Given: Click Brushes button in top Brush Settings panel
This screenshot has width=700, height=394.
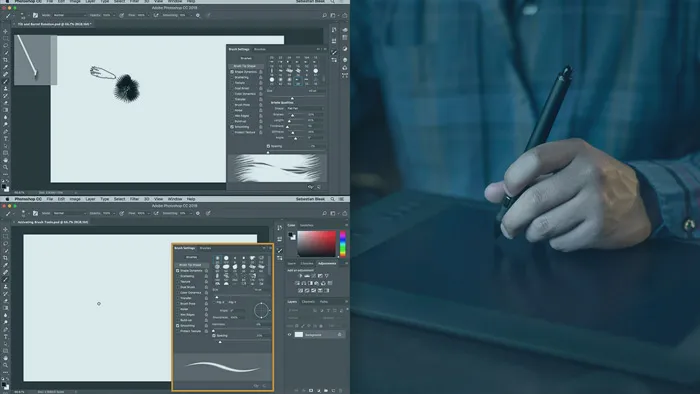Looking at the screenshot, I should pyautogui.click(x=246, y=58).
